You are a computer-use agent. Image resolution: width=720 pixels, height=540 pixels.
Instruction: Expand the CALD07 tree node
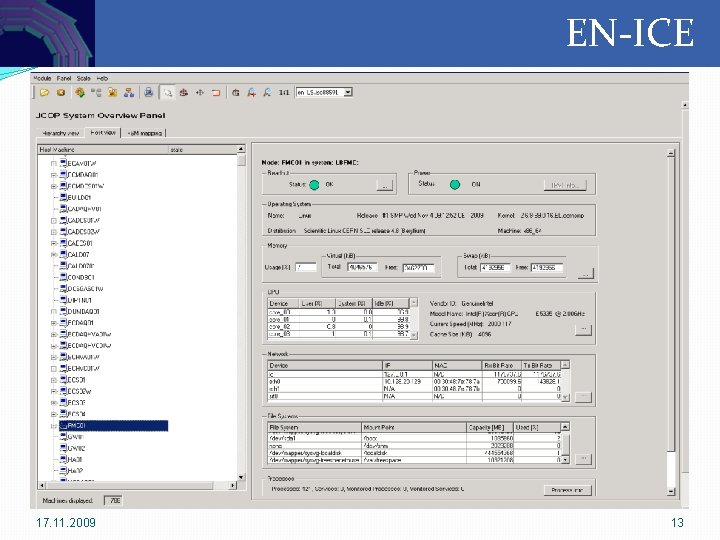coord(54,254)
